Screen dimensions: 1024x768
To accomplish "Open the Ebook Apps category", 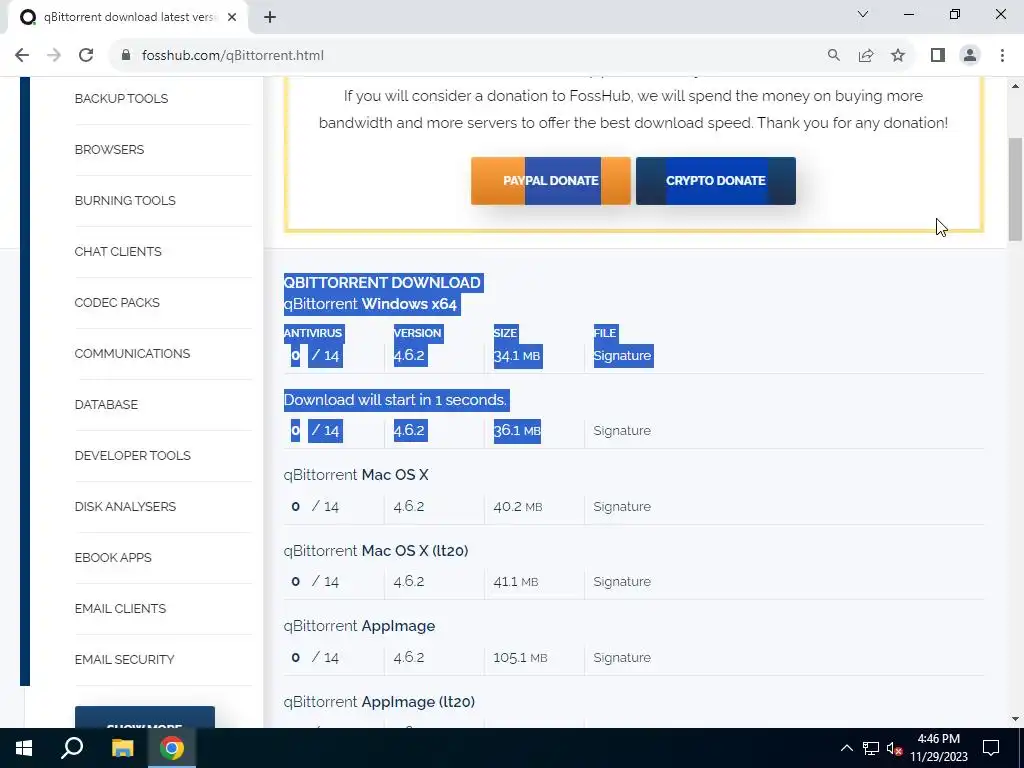I will pyautogui.click(x=113, y=557).
